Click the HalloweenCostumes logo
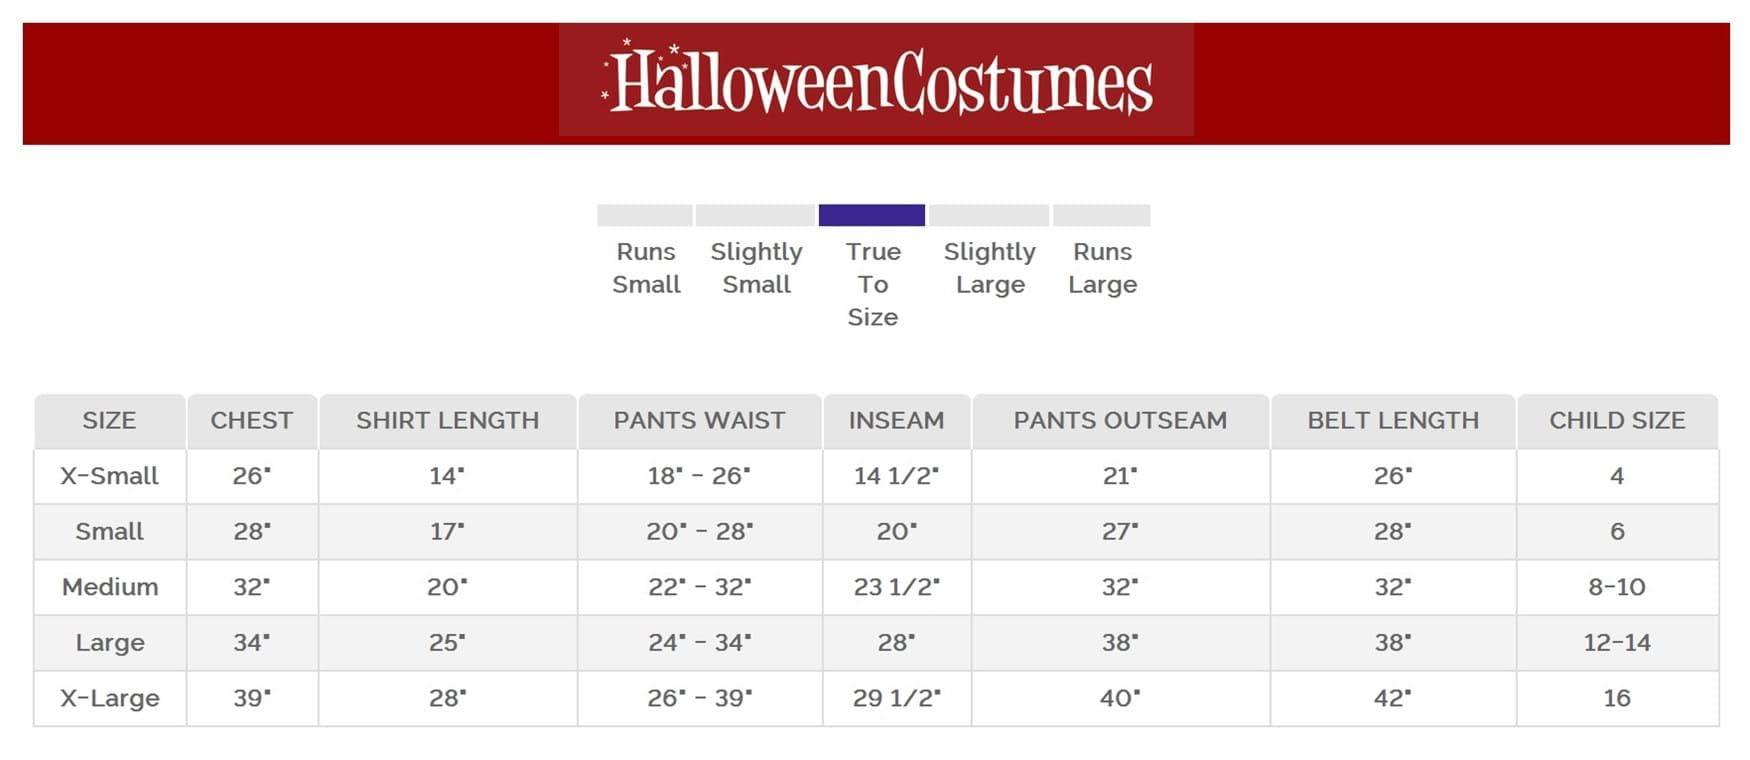The width and height of the screenshot is (1750, 760). 876,80
